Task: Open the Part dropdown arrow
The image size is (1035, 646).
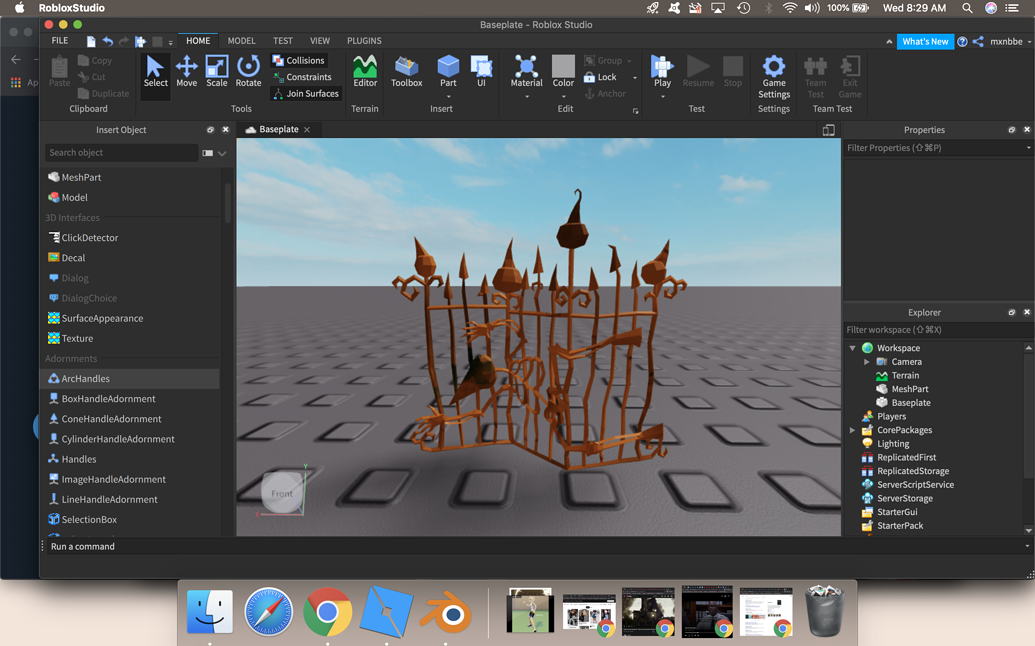Action: (x=448, y=96)
